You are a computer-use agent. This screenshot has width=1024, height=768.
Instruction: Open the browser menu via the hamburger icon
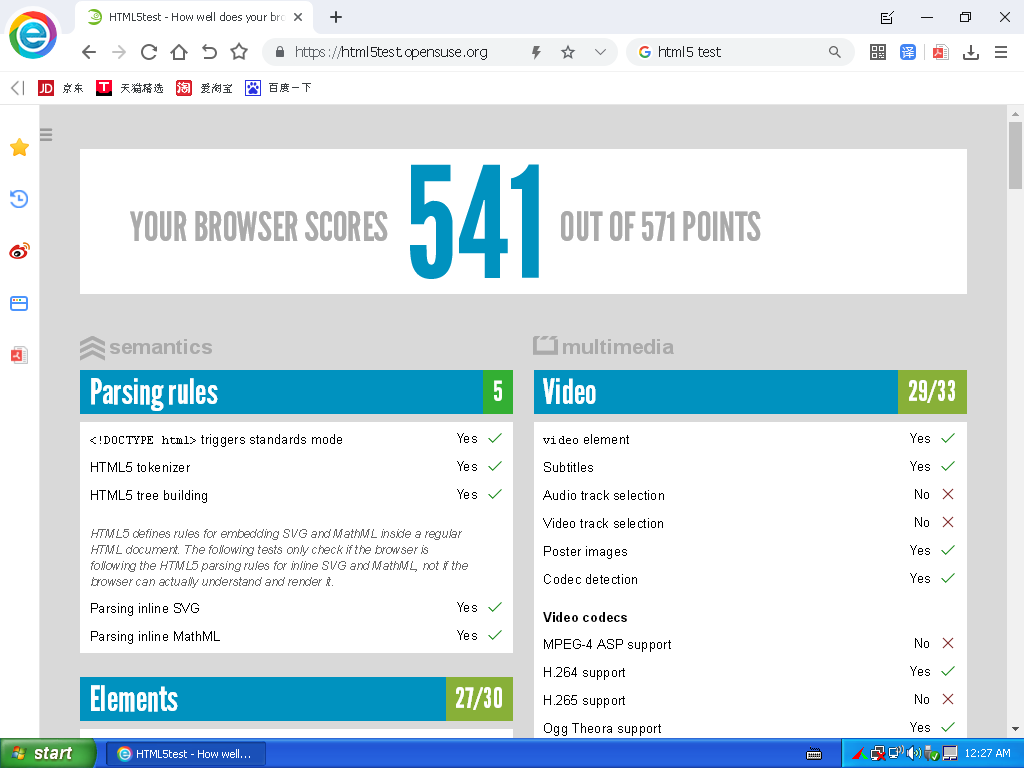point(1000,51)
